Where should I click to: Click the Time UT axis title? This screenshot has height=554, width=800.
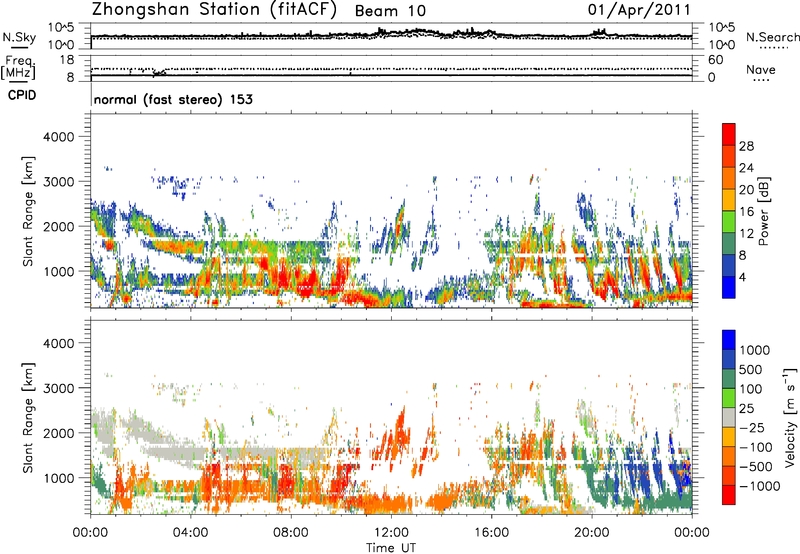pos(391,548)
